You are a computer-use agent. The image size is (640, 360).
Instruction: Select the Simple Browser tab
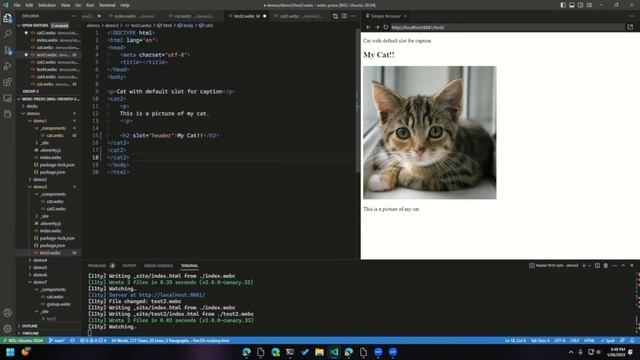pyautogui.click(x=386, y=16)
